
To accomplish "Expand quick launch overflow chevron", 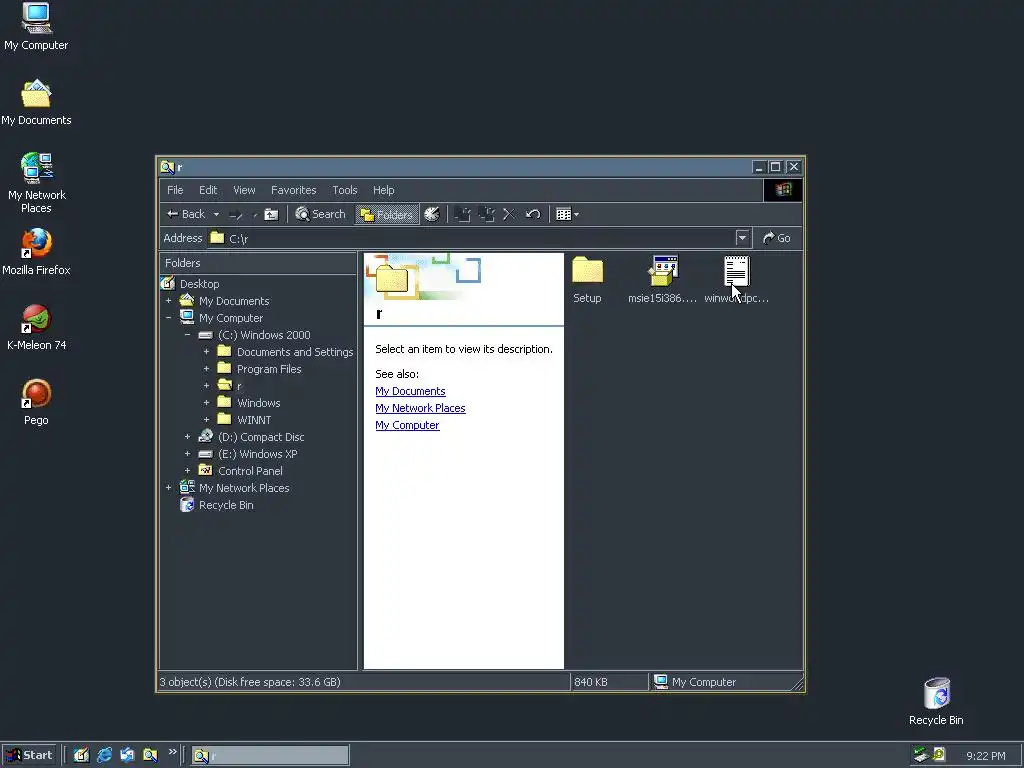I will click(x=172, y=752).
